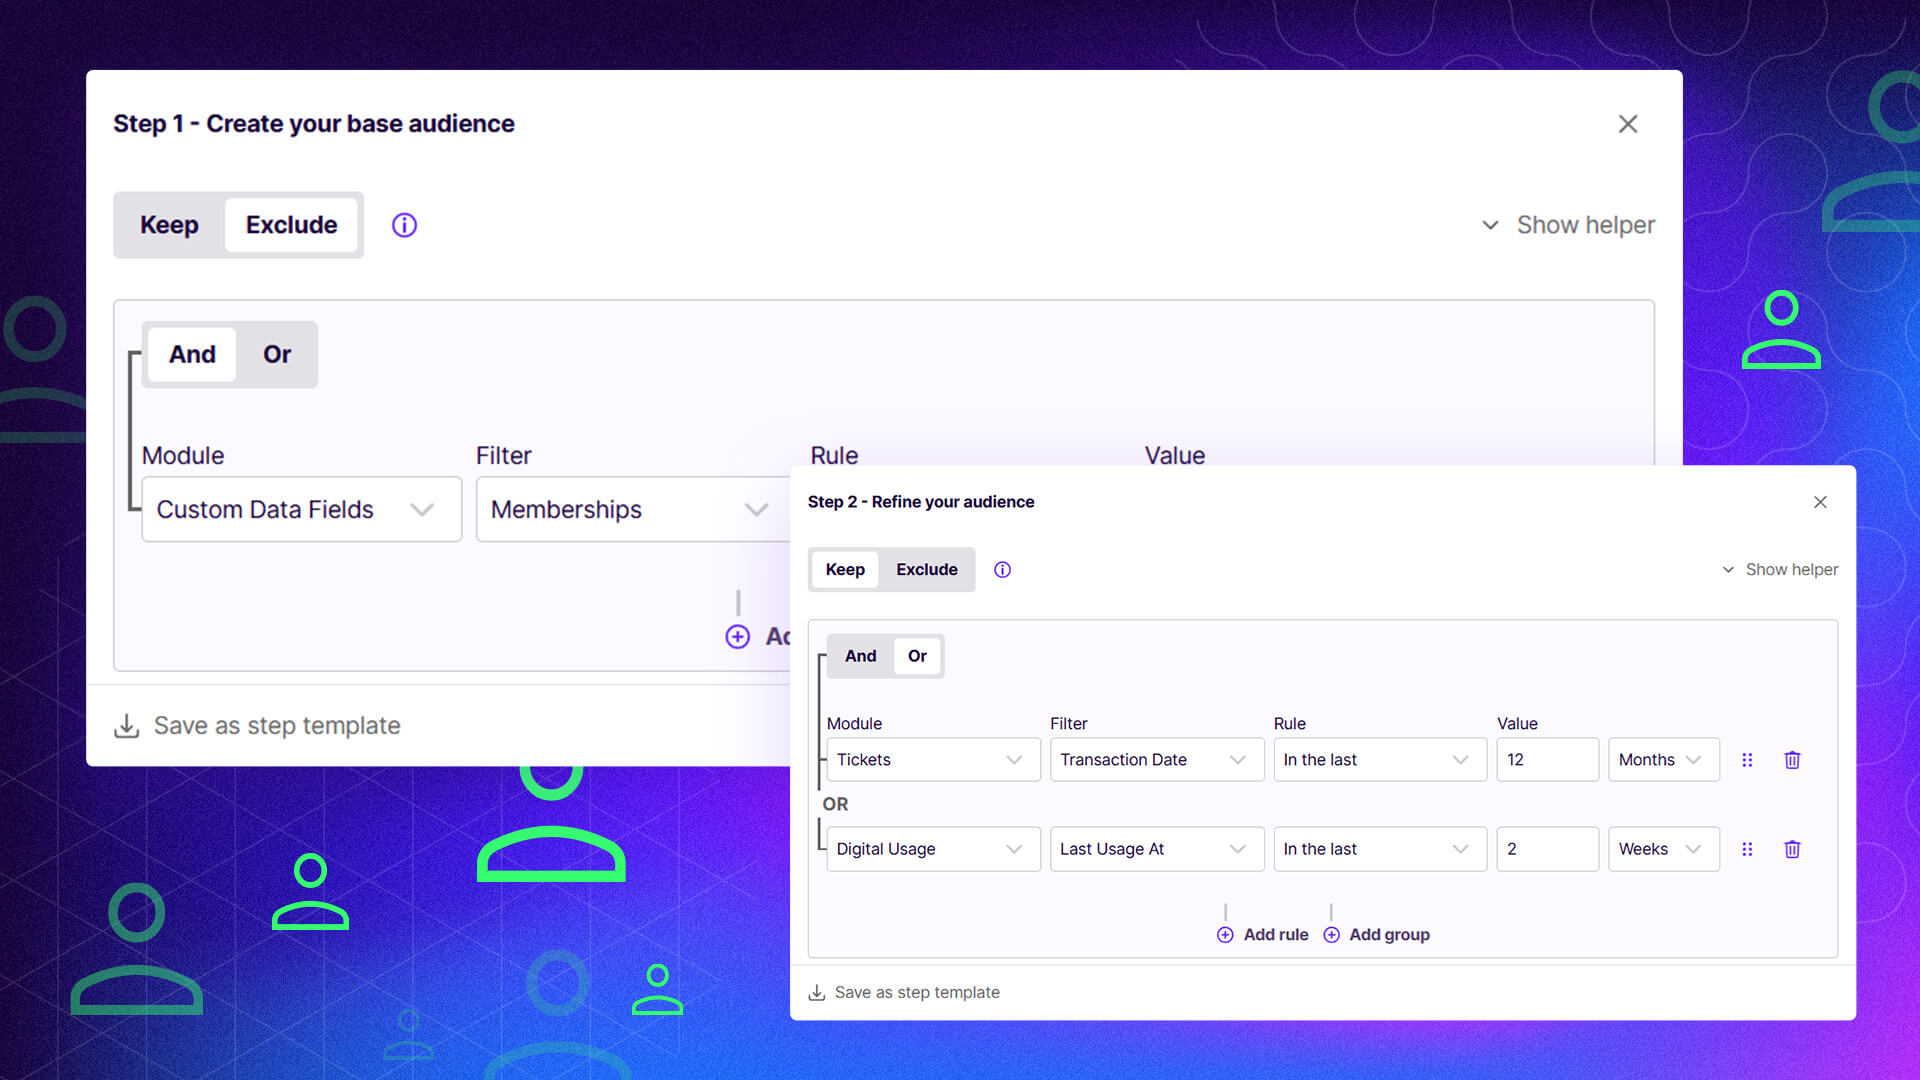
Task: Click the plus icon next to Add rule
Action: coord(1225,934)
